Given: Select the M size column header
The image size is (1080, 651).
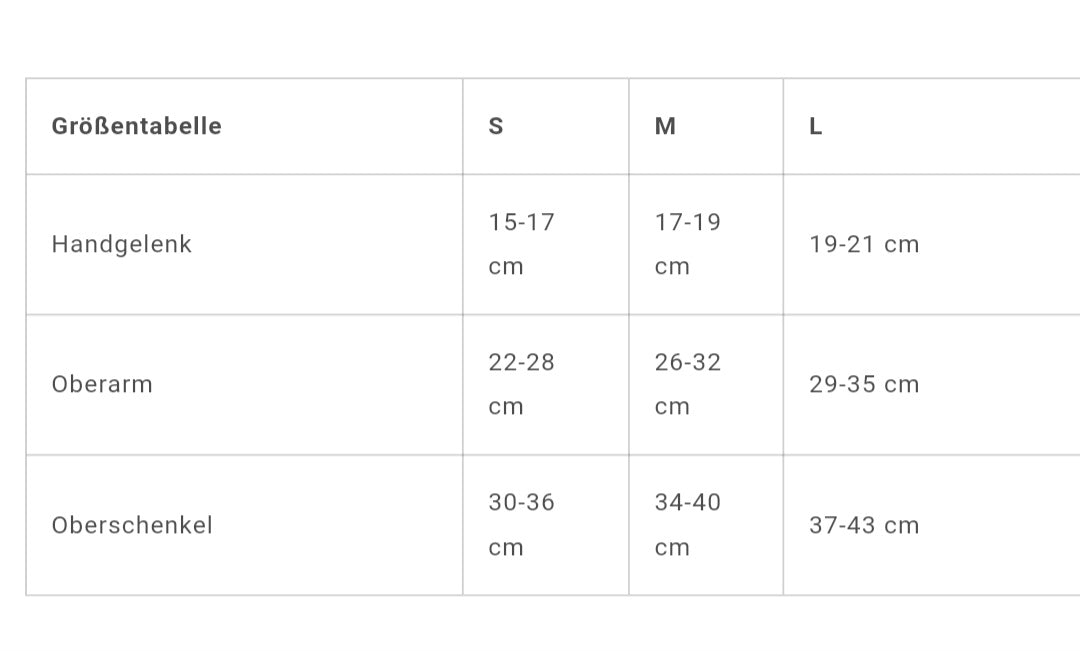Looking at the screenshot, I should click(x=665, y=126).
